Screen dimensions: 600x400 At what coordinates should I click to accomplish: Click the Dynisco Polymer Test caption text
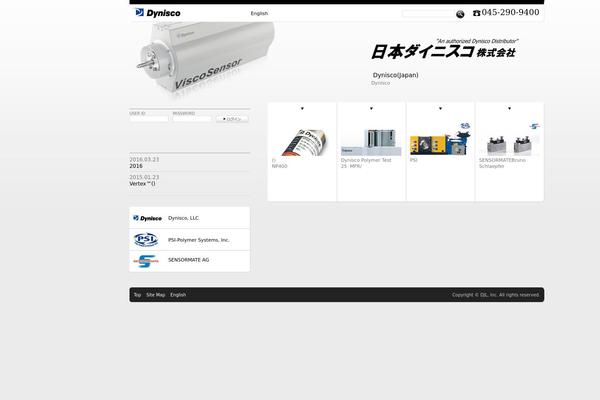[366, 163]
